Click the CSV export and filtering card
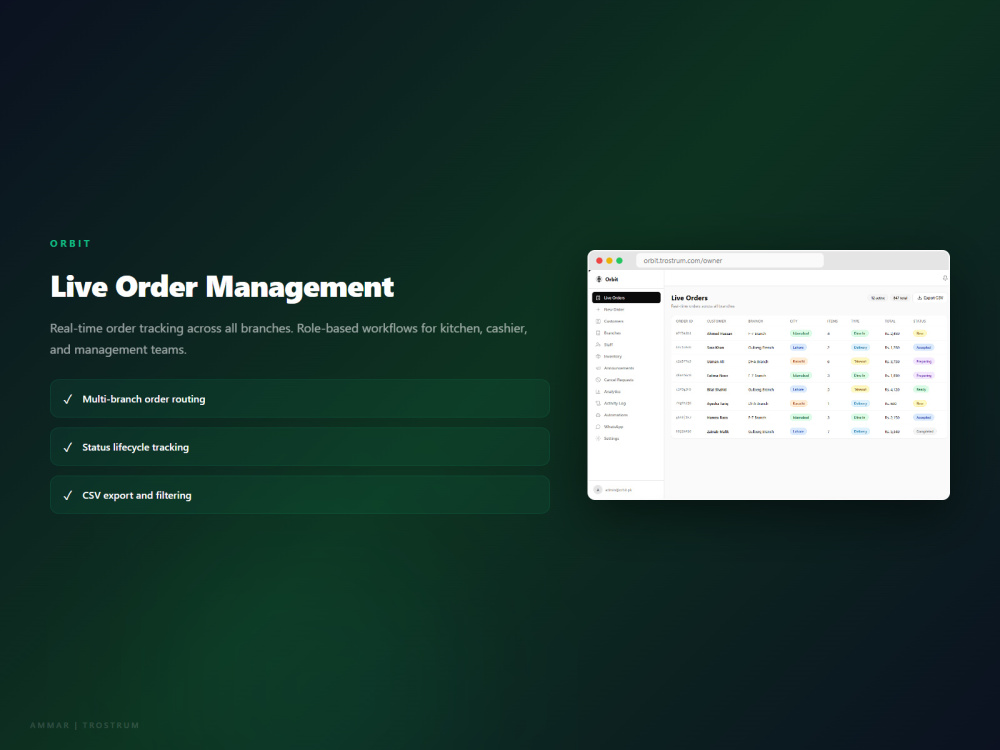Screen dimensions: 1000x750 pos(300,495)
